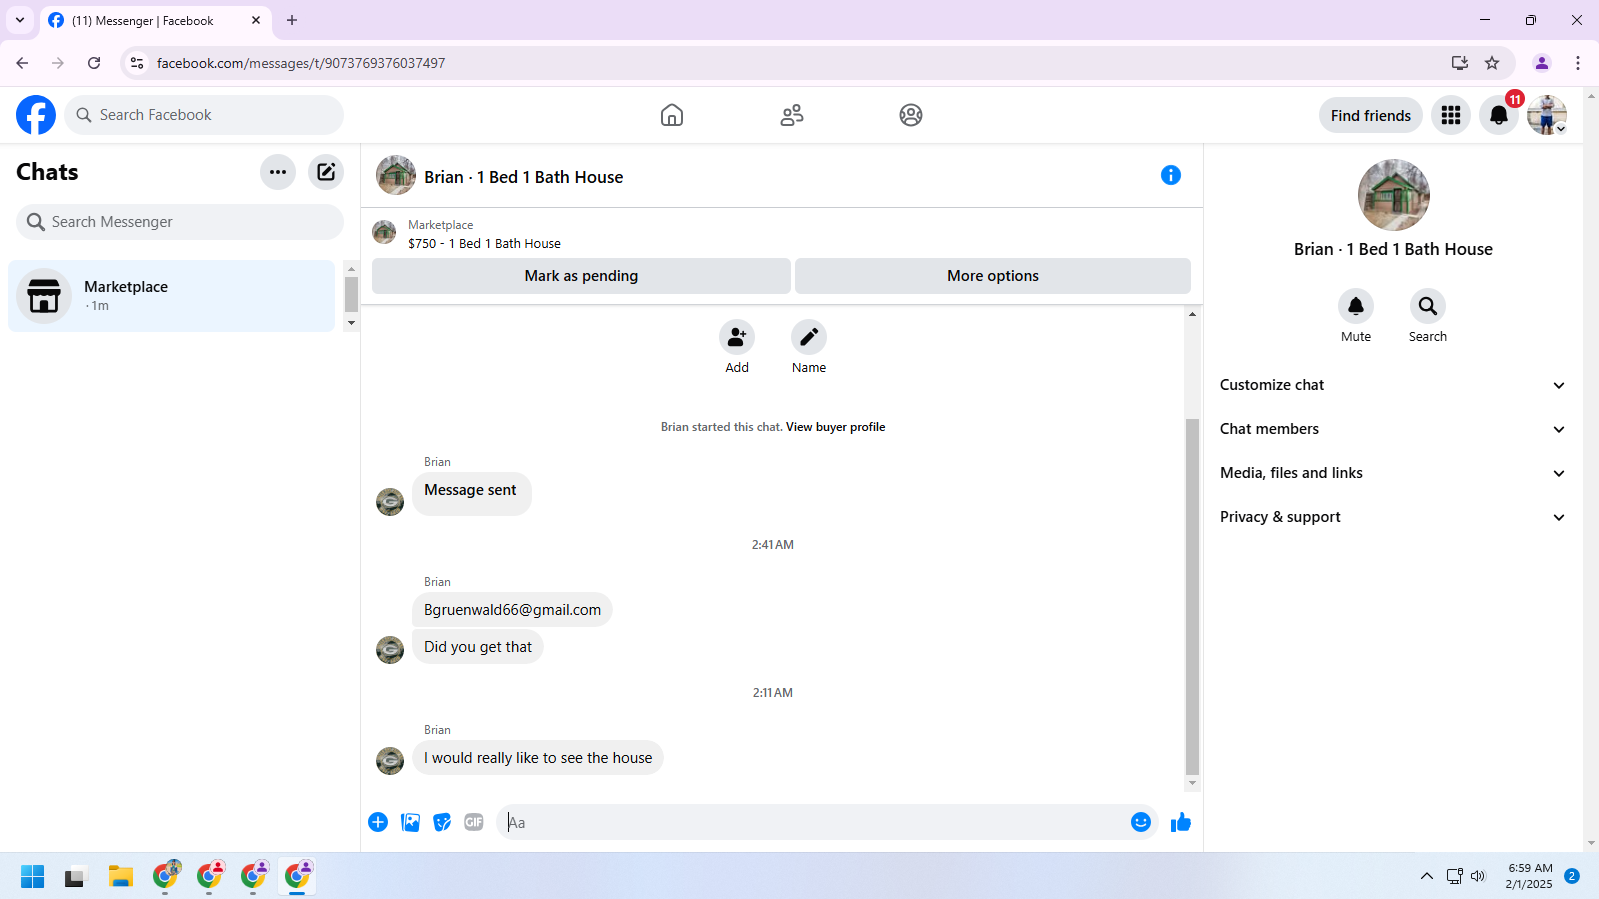View site information icon in address bar
The height and width of the screenshot is (899, 1599).
pyautogui.click(x=137, y=63)
